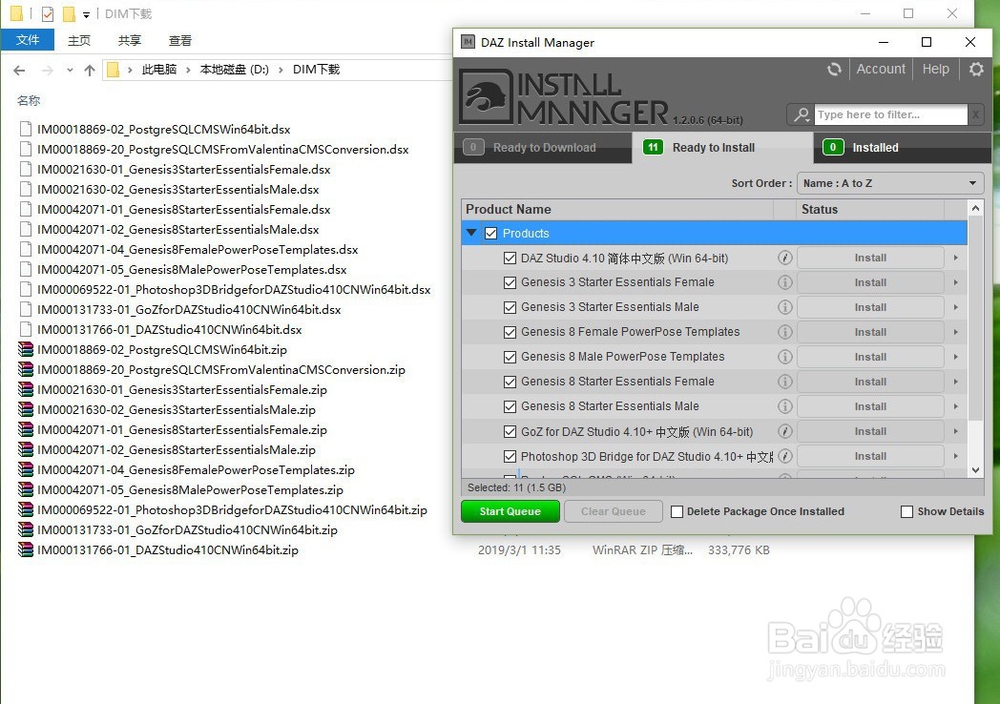
Task: Uncheck DAZ Studio 4.10 package checkbox
Action: (510, 258)
